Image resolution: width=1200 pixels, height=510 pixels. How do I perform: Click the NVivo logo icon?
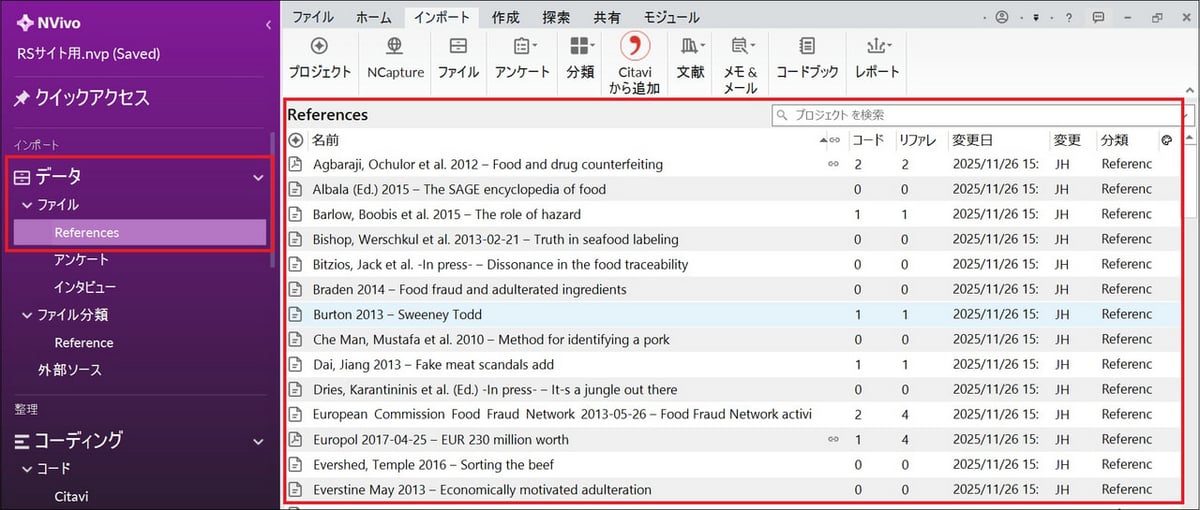pyautogui.click(x=25, y=24)
